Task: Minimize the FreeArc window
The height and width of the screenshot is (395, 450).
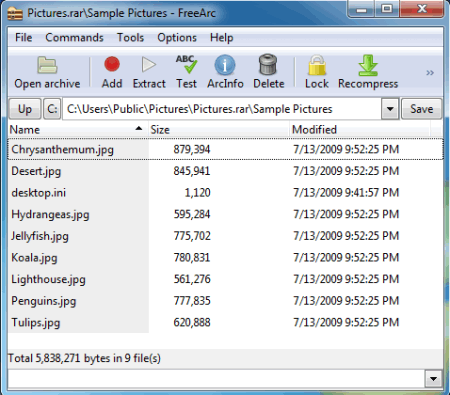Action: (361, 9)
